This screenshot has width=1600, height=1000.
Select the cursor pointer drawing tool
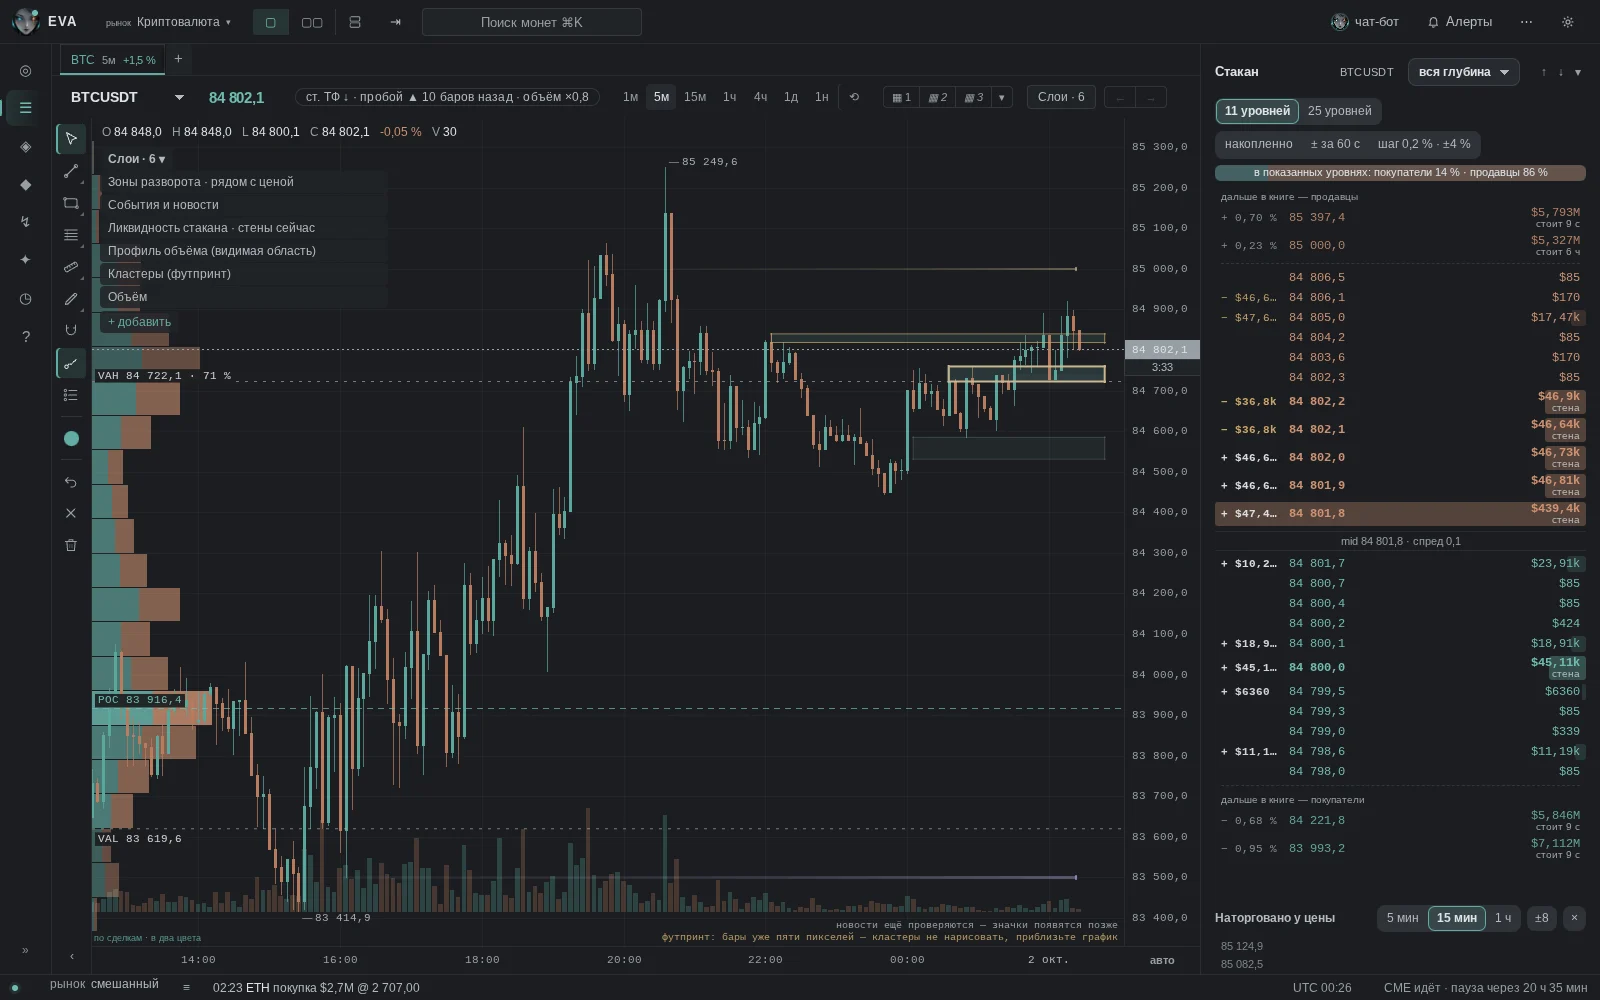coord(71,138)
